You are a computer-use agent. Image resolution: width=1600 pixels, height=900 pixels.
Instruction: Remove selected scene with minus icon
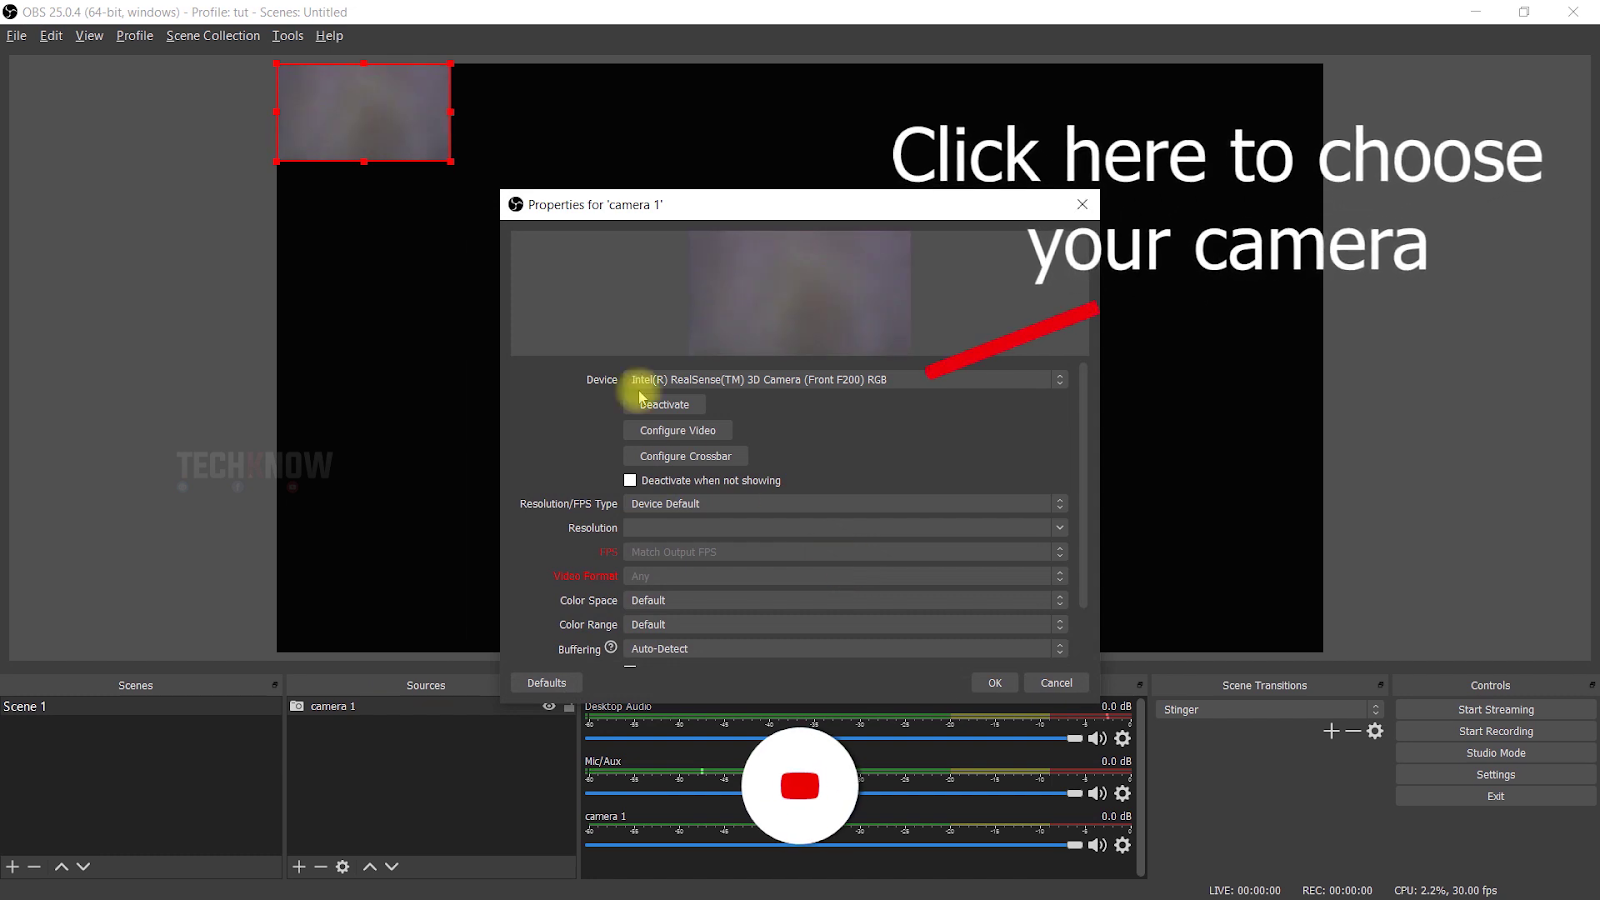(x=34, y=867)
